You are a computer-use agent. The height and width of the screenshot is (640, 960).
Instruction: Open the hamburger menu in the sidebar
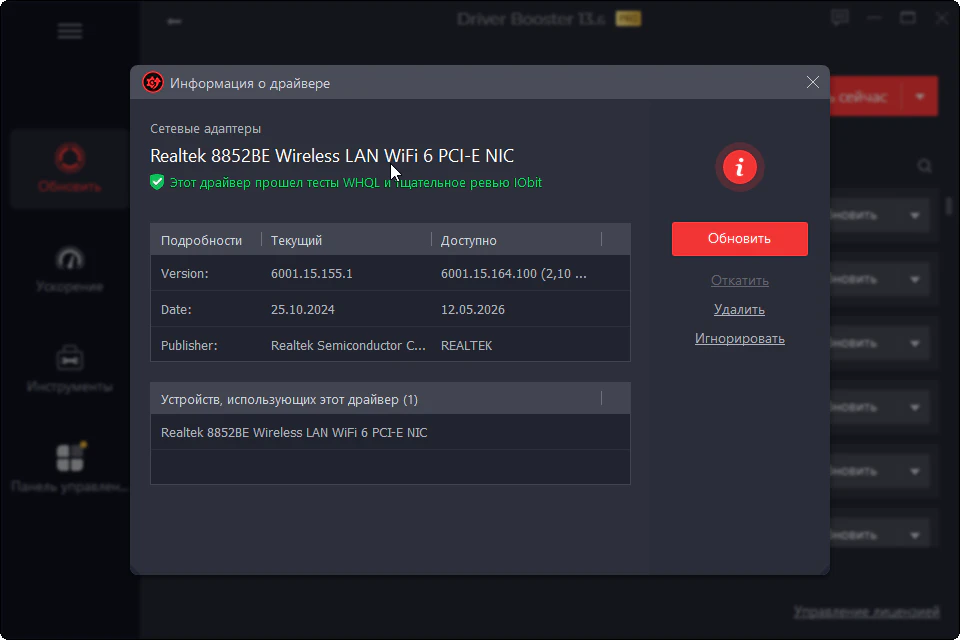(x=70, y=31)
